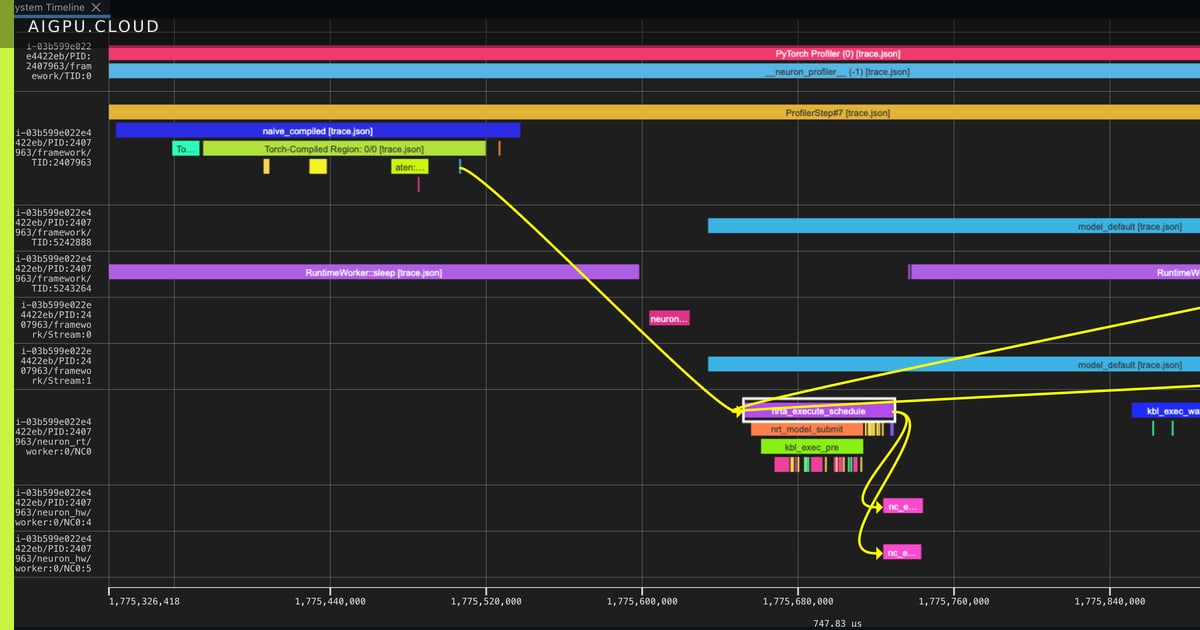Select the nrta_execute_schedule event
Screen dimensions: 1200x630
pyautogui.click(x=819, y=410)
